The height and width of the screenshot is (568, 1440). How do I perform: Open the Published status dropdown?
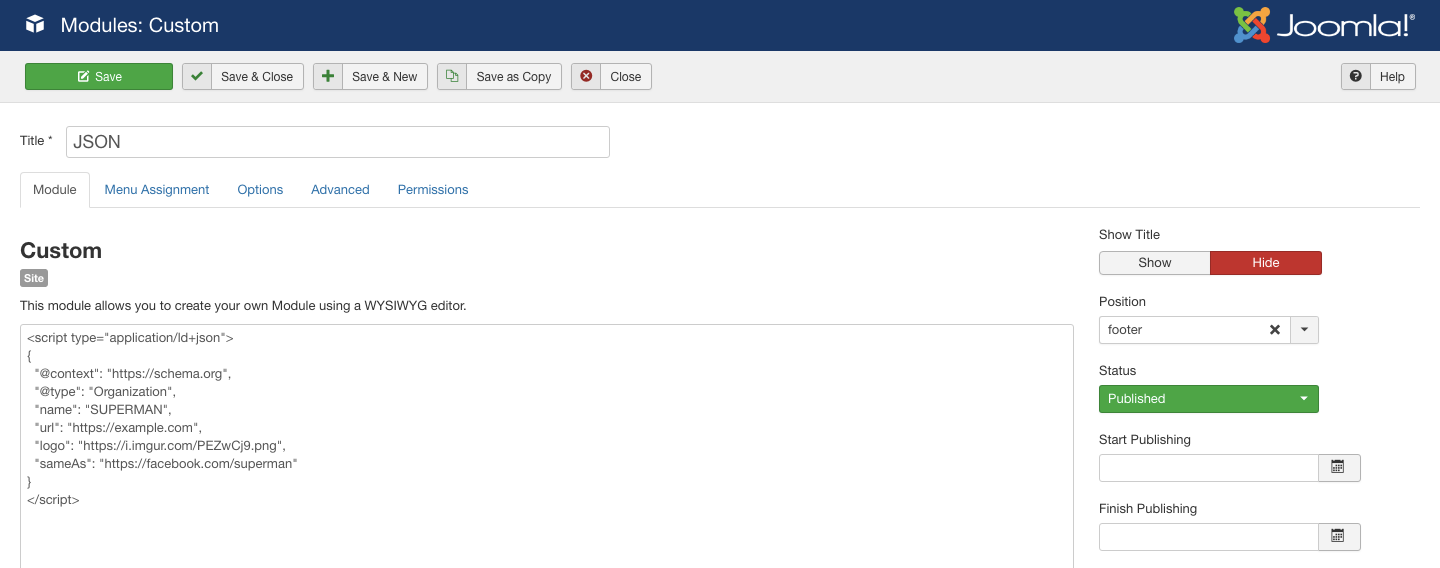click(1209, 399)
